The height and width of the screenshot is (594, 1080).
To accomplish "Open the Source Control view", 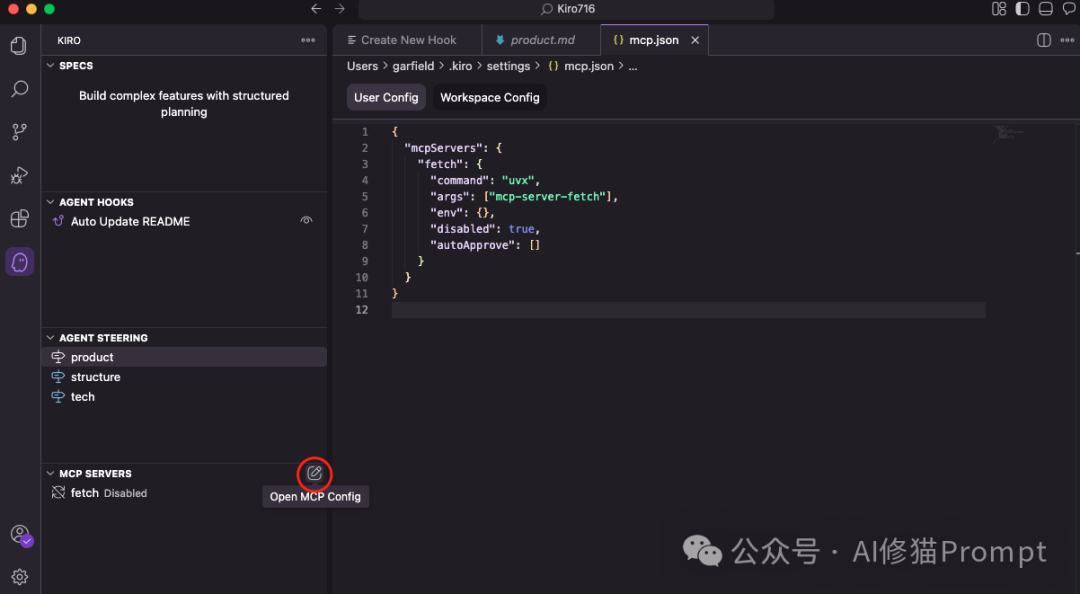I will (19, 132).
